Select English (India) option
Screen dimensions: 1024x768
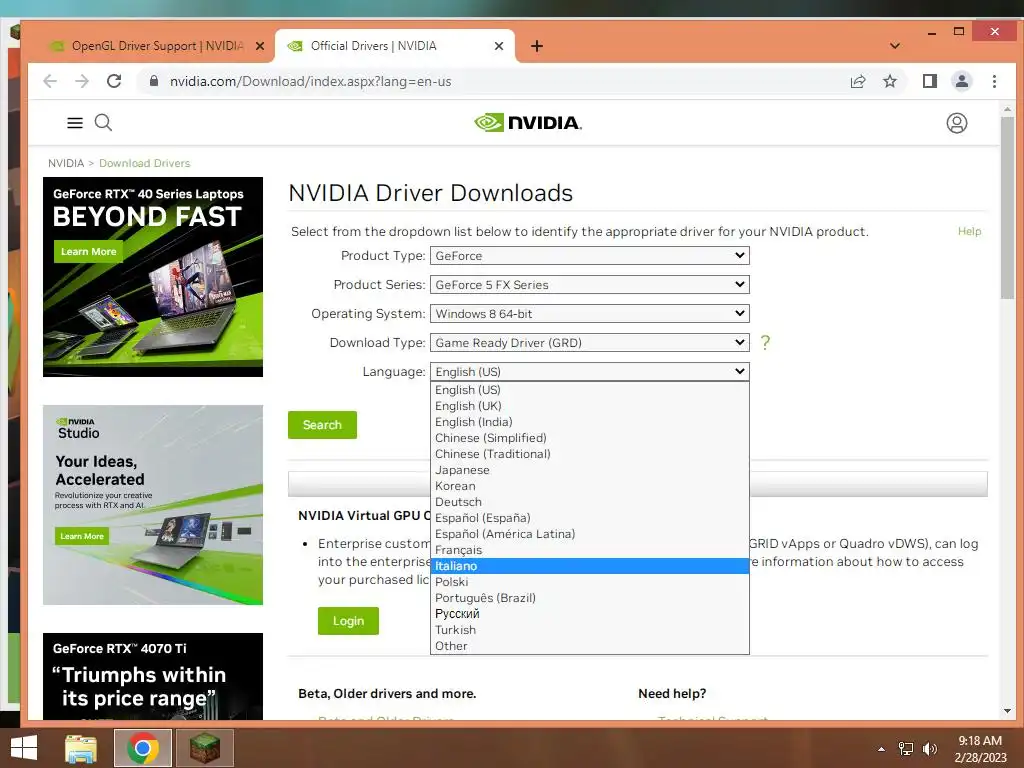(x=589, y=422)
